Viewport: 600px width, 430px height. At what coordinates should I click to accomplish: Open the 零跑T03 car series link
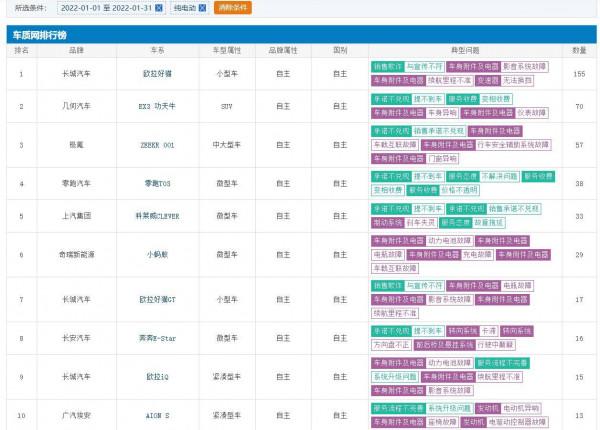click(x=157, y=184)
